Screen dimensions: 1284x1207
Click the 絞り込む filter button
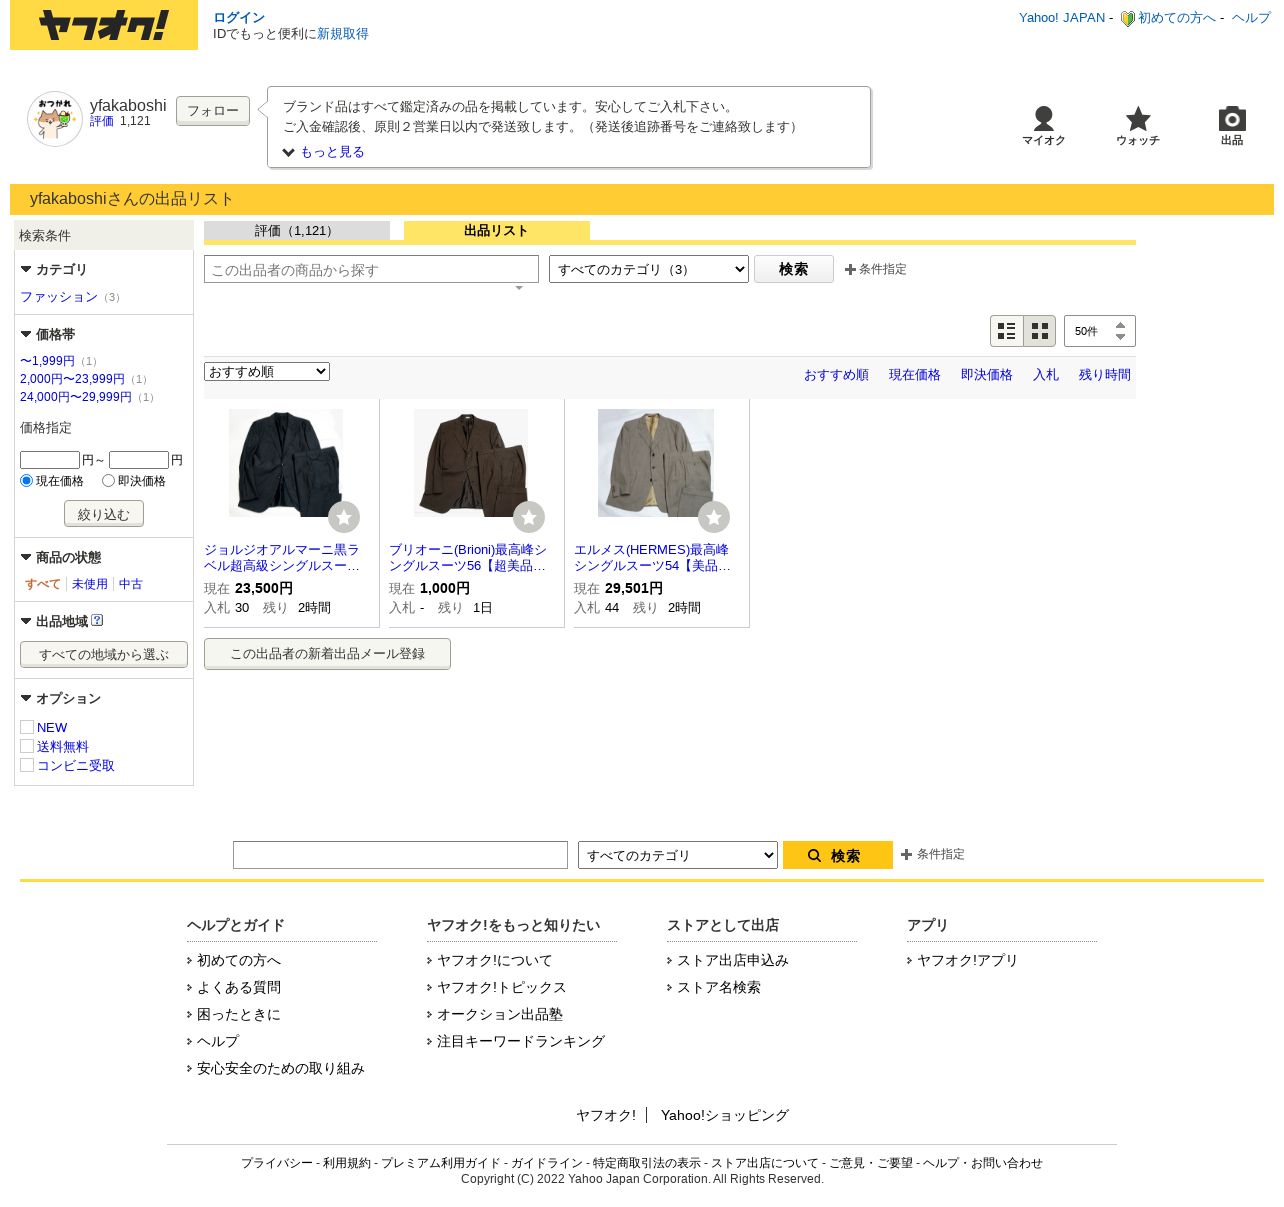click(x=104, y=514)
